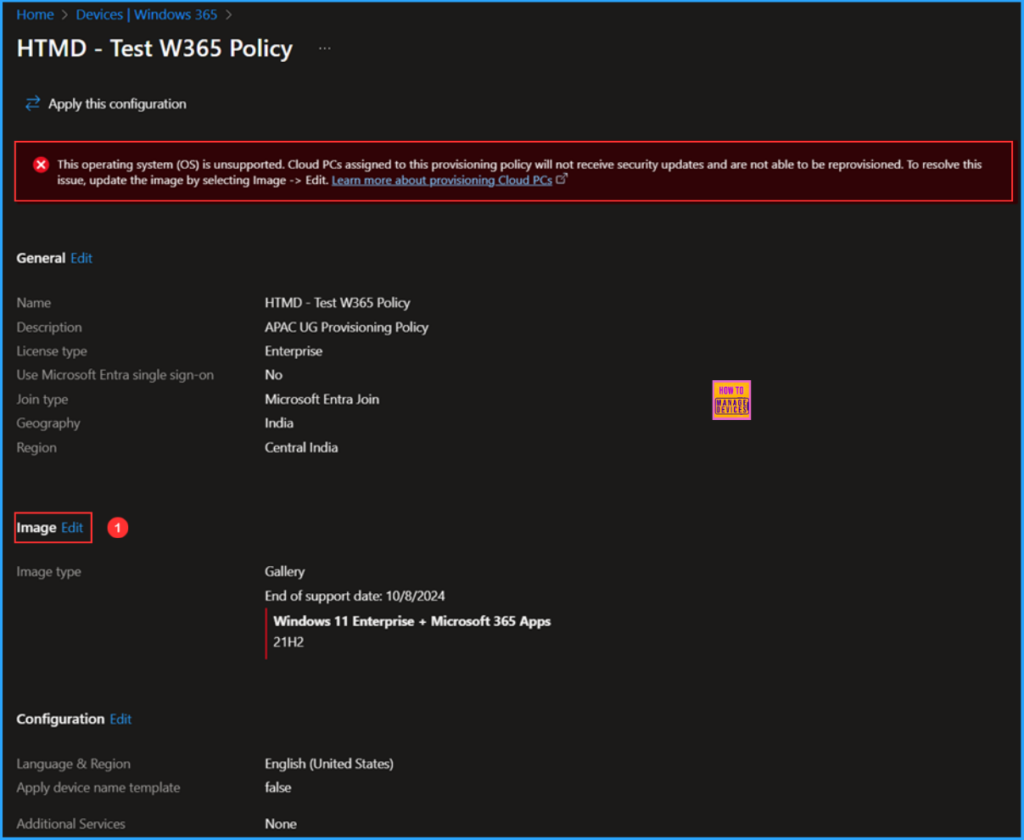This screenshot has height=840, width=1024.
Task: Select APAC UG Provisioning Policy description
Action: click(x=347, y=327)
